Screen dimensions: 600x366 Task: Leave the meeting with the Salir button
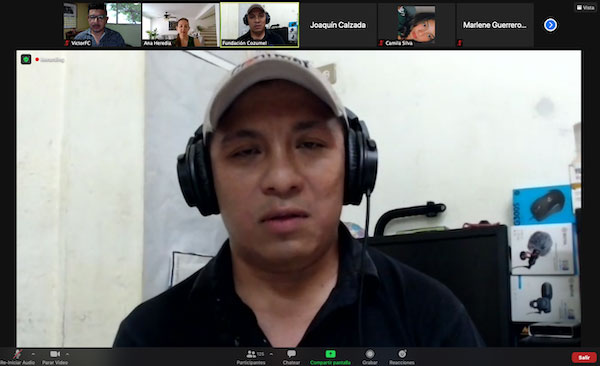(584, 357)
